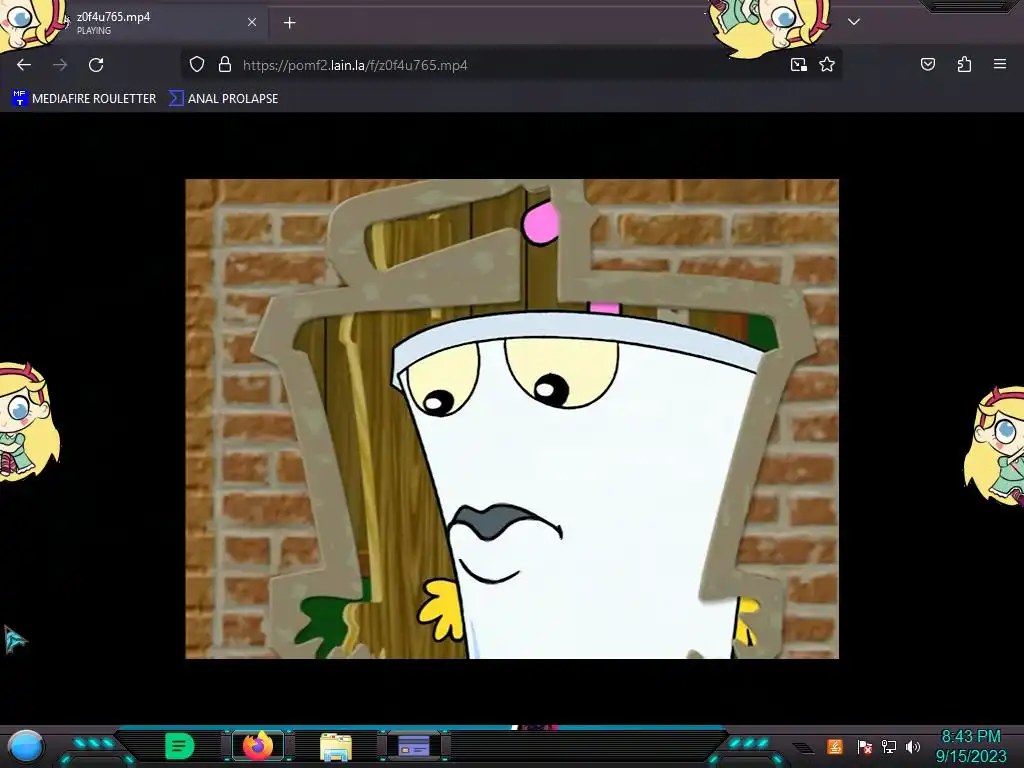Open the tracking protection shield panel
The image size is (1024, 768).
tap(197, 65)
